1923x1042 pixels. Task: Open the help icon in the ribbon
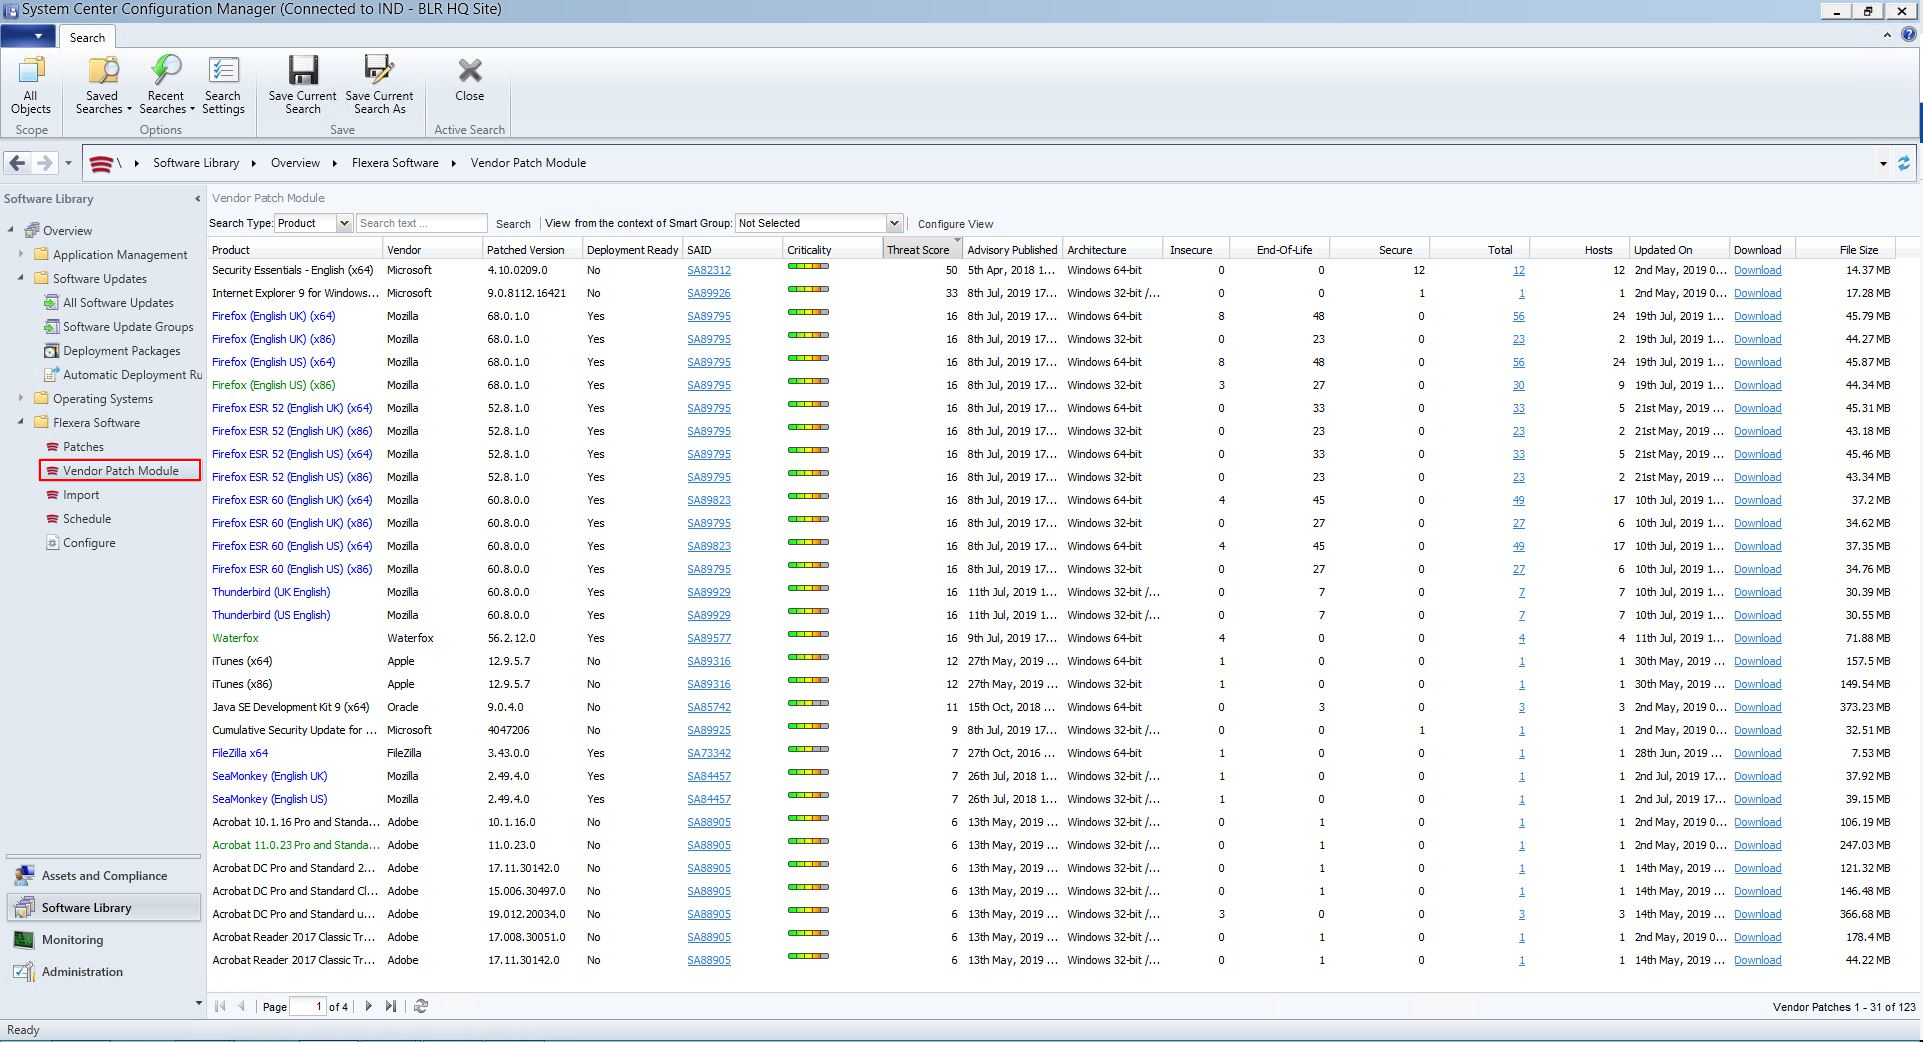coord(1908,35)
